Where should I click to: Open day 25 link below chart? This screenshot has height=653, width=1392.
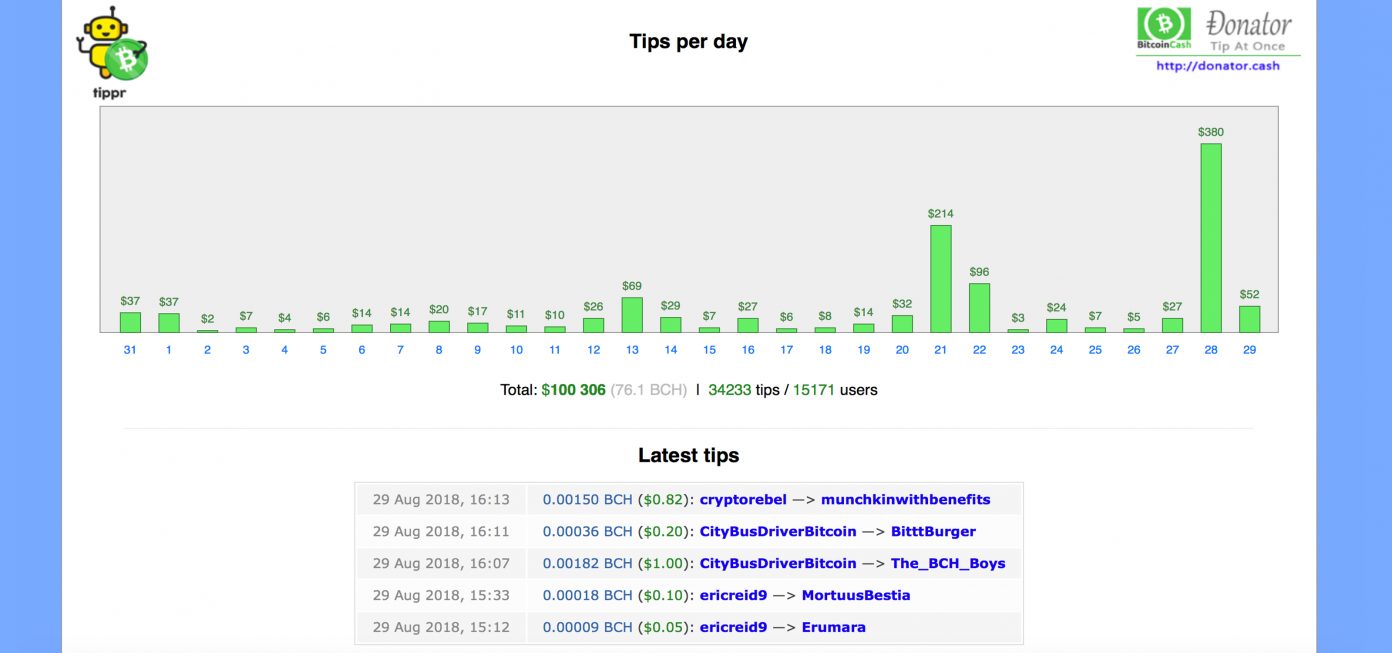[1095, 350]
